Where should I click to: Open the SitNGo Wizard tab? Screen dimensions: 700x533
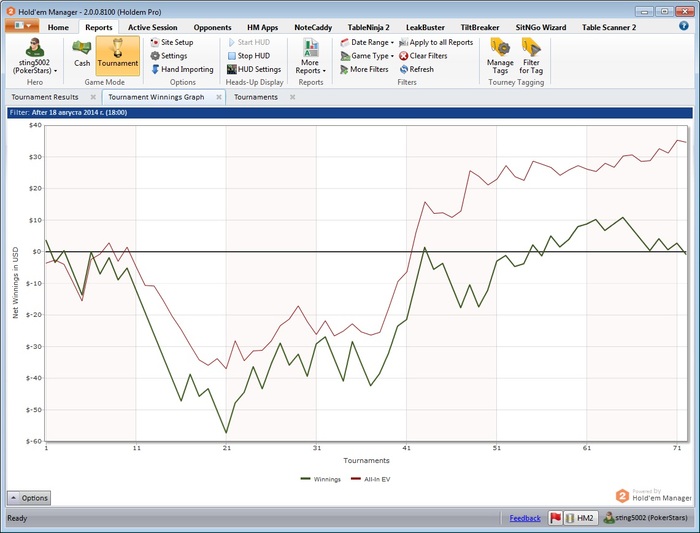tap(541, 27)
